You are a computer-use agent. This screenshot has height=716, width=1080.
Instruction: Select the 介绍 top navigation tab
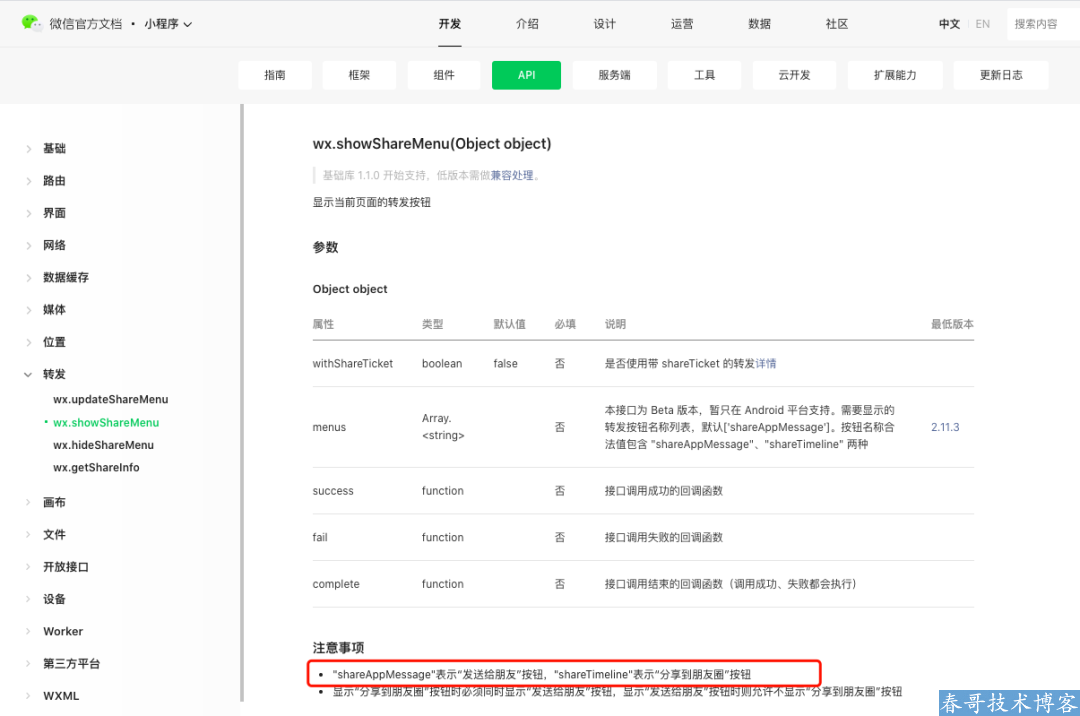tap(527, 24)
